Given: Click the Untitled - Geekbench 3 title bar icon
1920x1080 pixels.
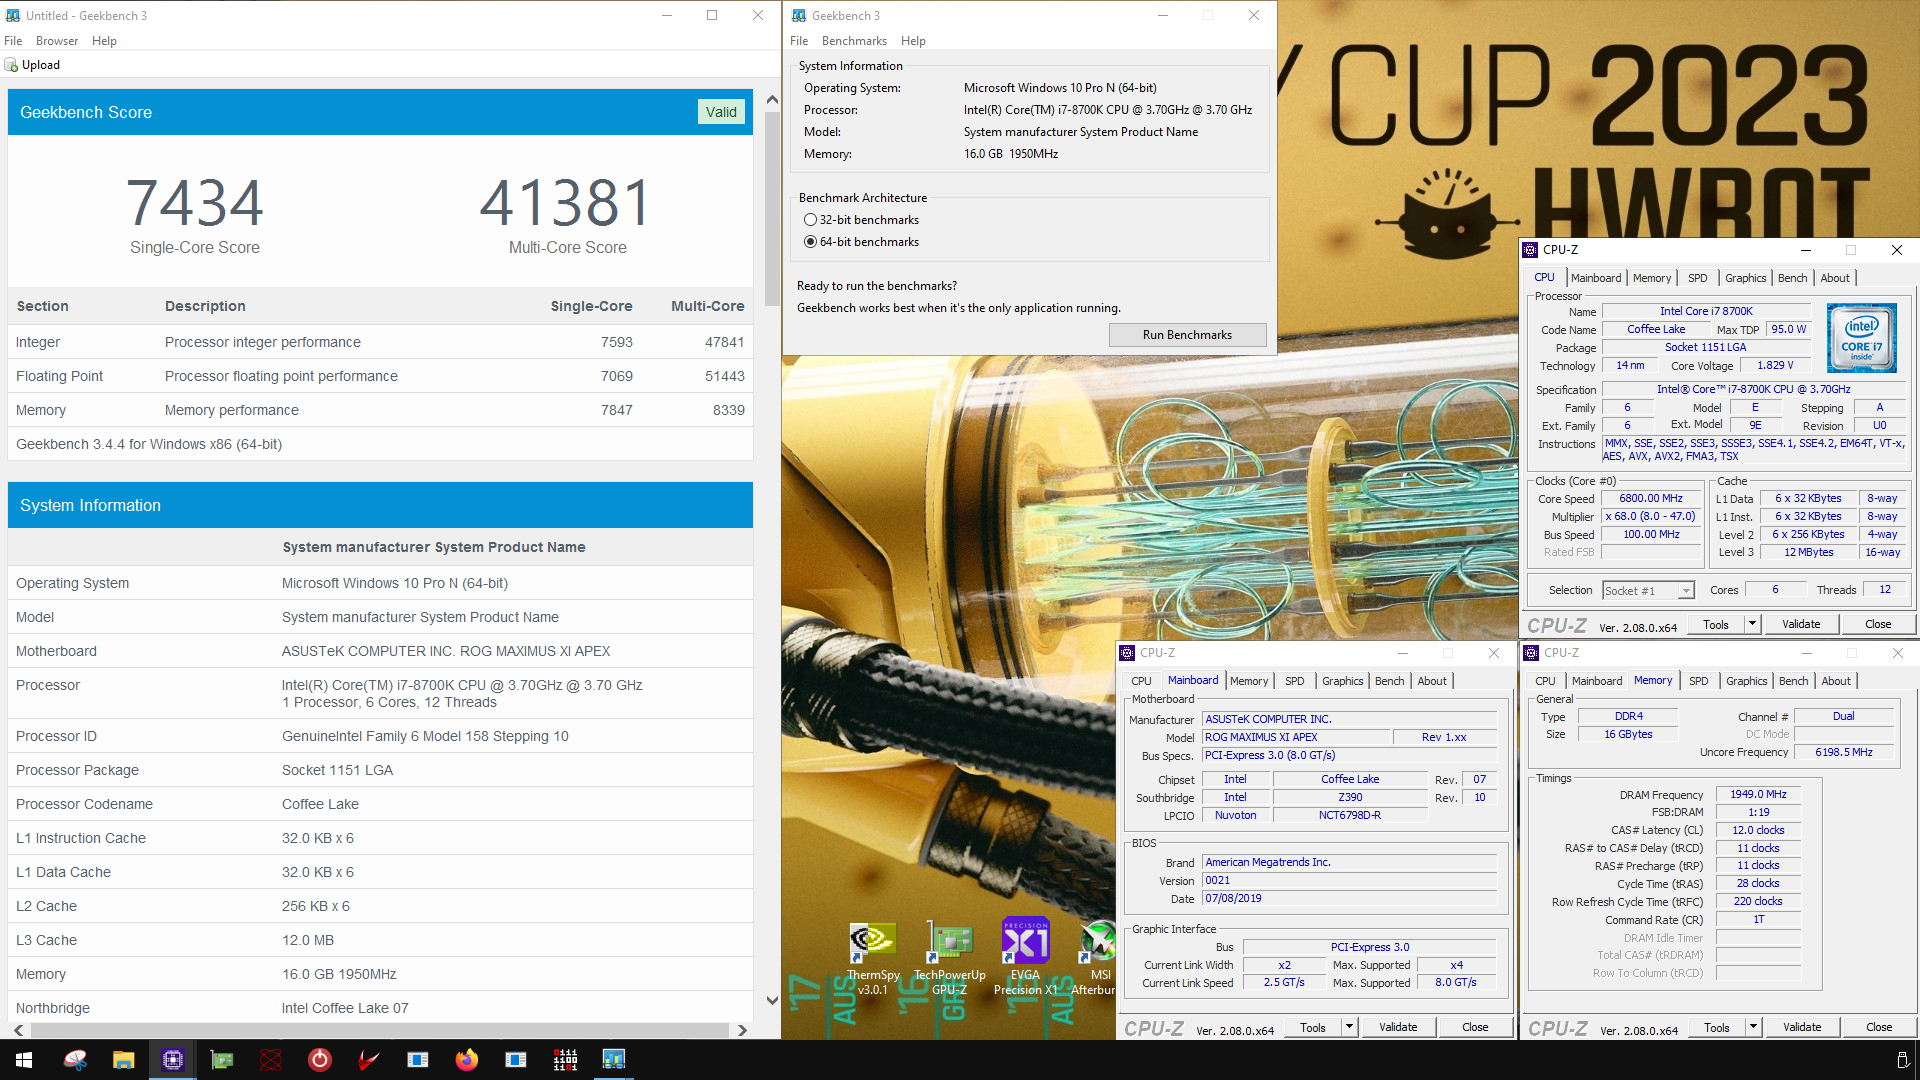Looking at the screenshot, I should point(13,15).
